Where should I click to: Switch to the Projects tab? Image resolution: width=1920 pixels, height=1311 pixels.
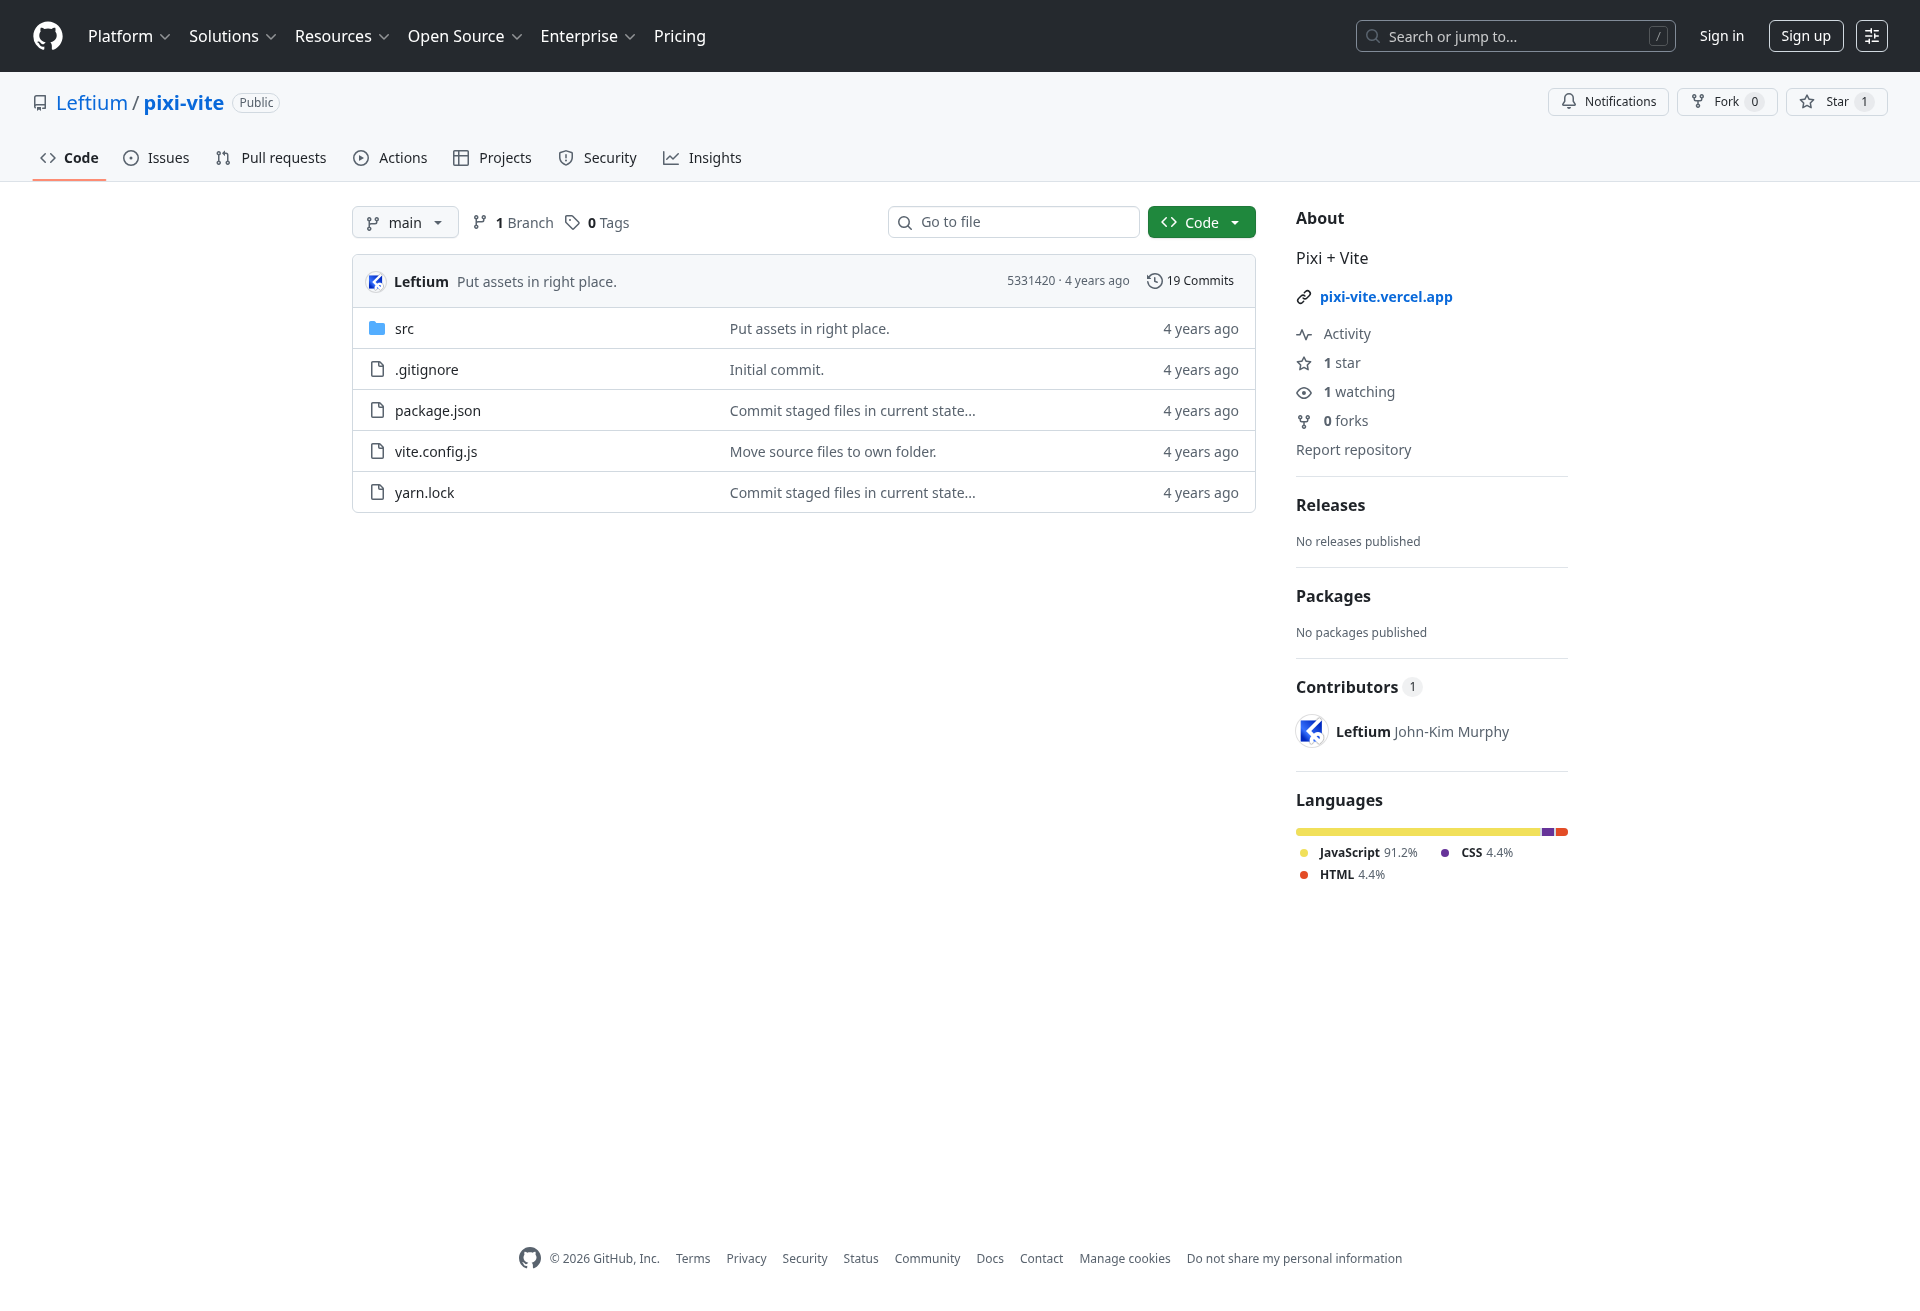pos(492,158)
